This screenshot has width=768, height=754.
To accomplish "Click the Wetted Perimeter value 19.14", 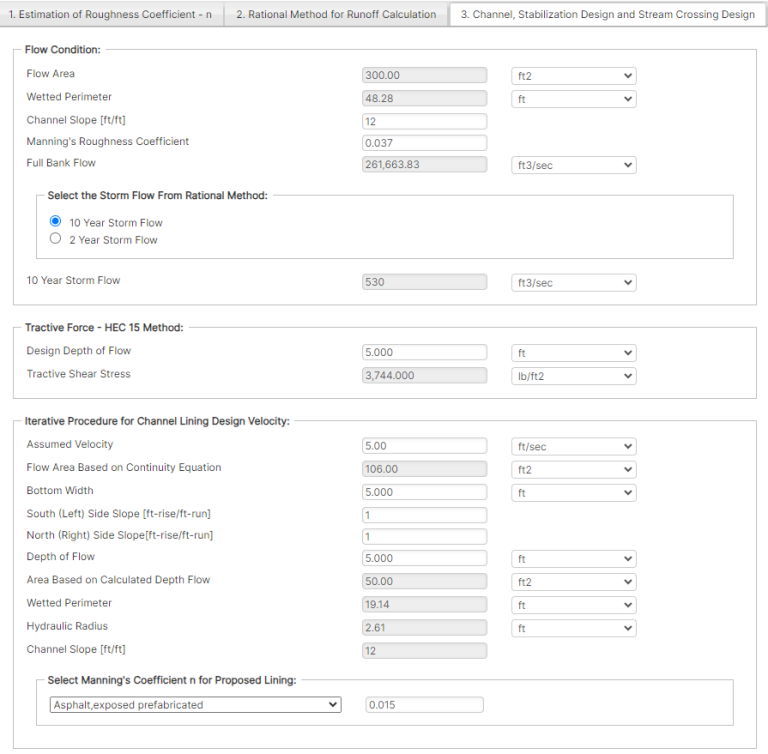I will point(425,604).
